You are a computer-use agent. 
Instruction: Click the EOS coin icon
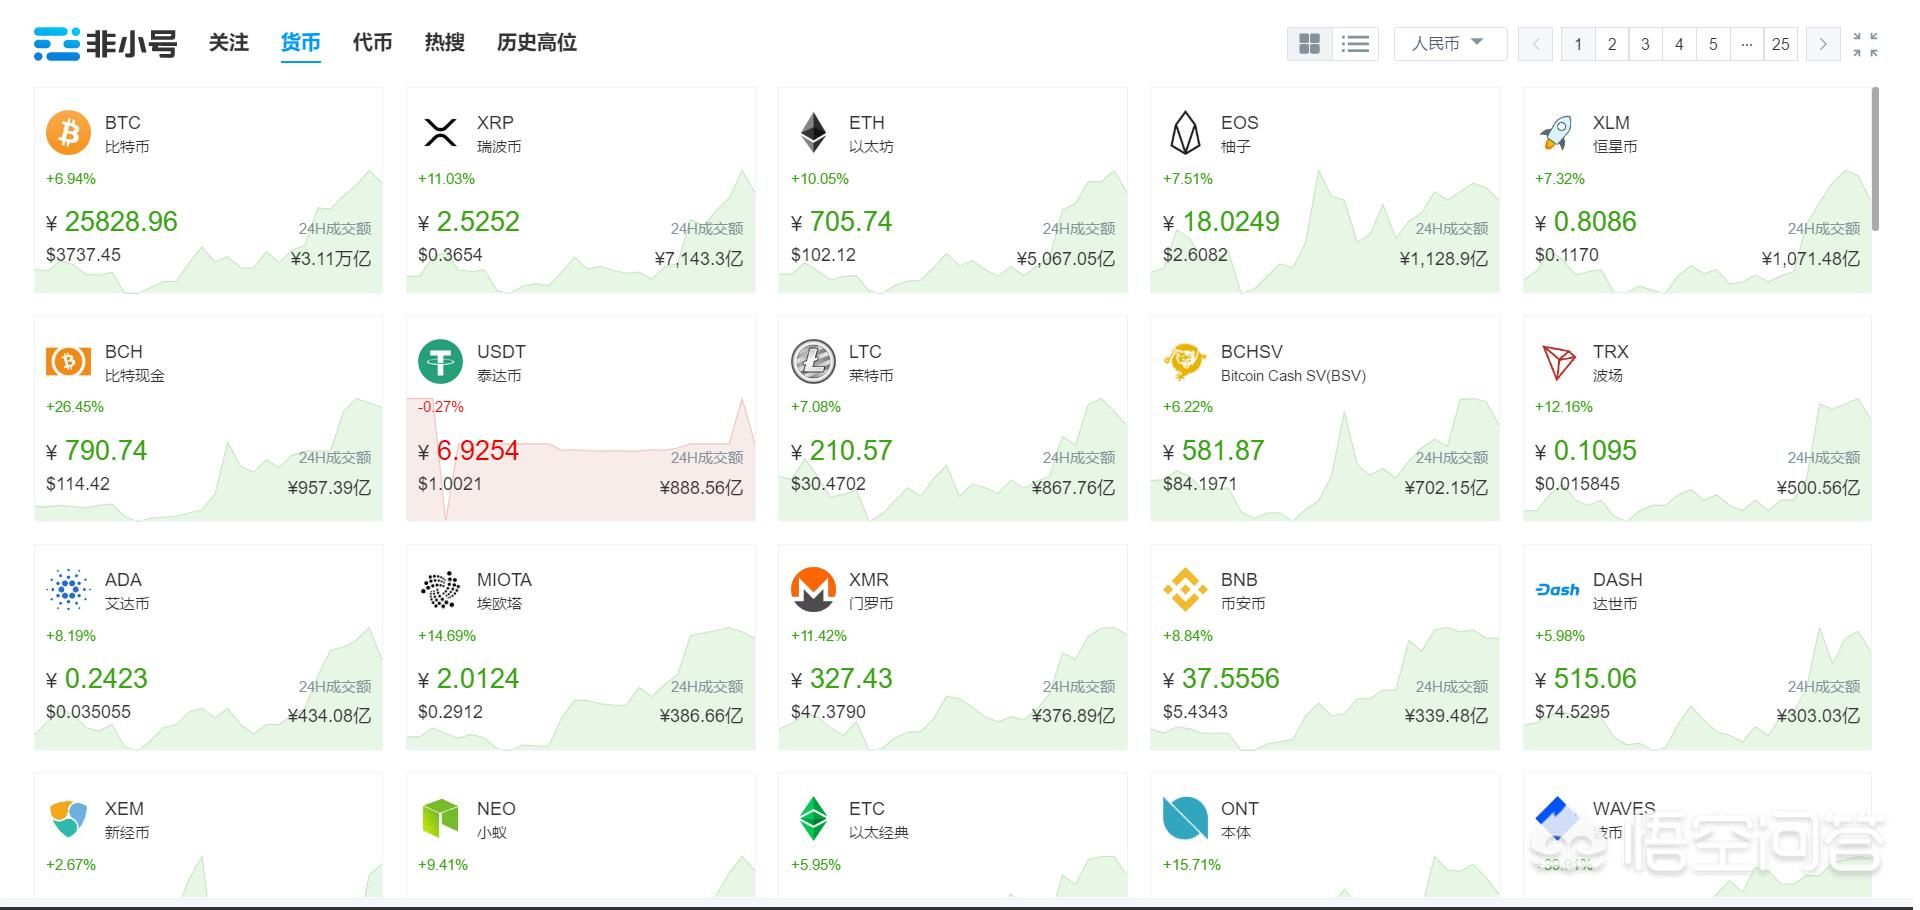coord(1185,132)
